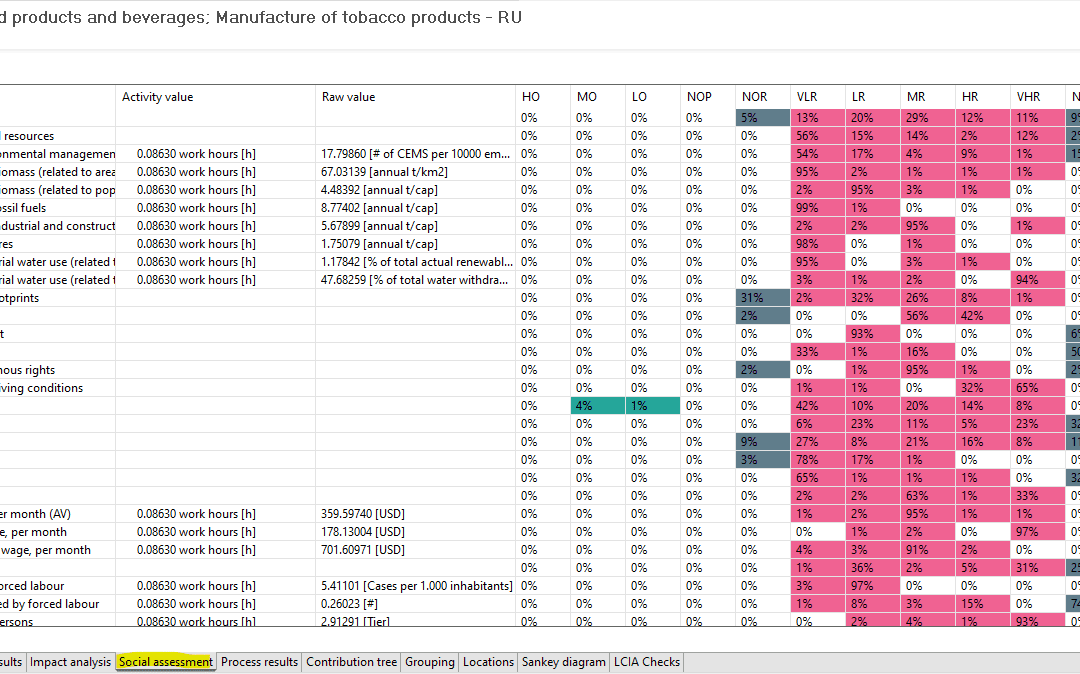Select the 701.60971 [USD] raw value cell
This screenshot has height=674, width=1080.
click(x=363, y=550)
